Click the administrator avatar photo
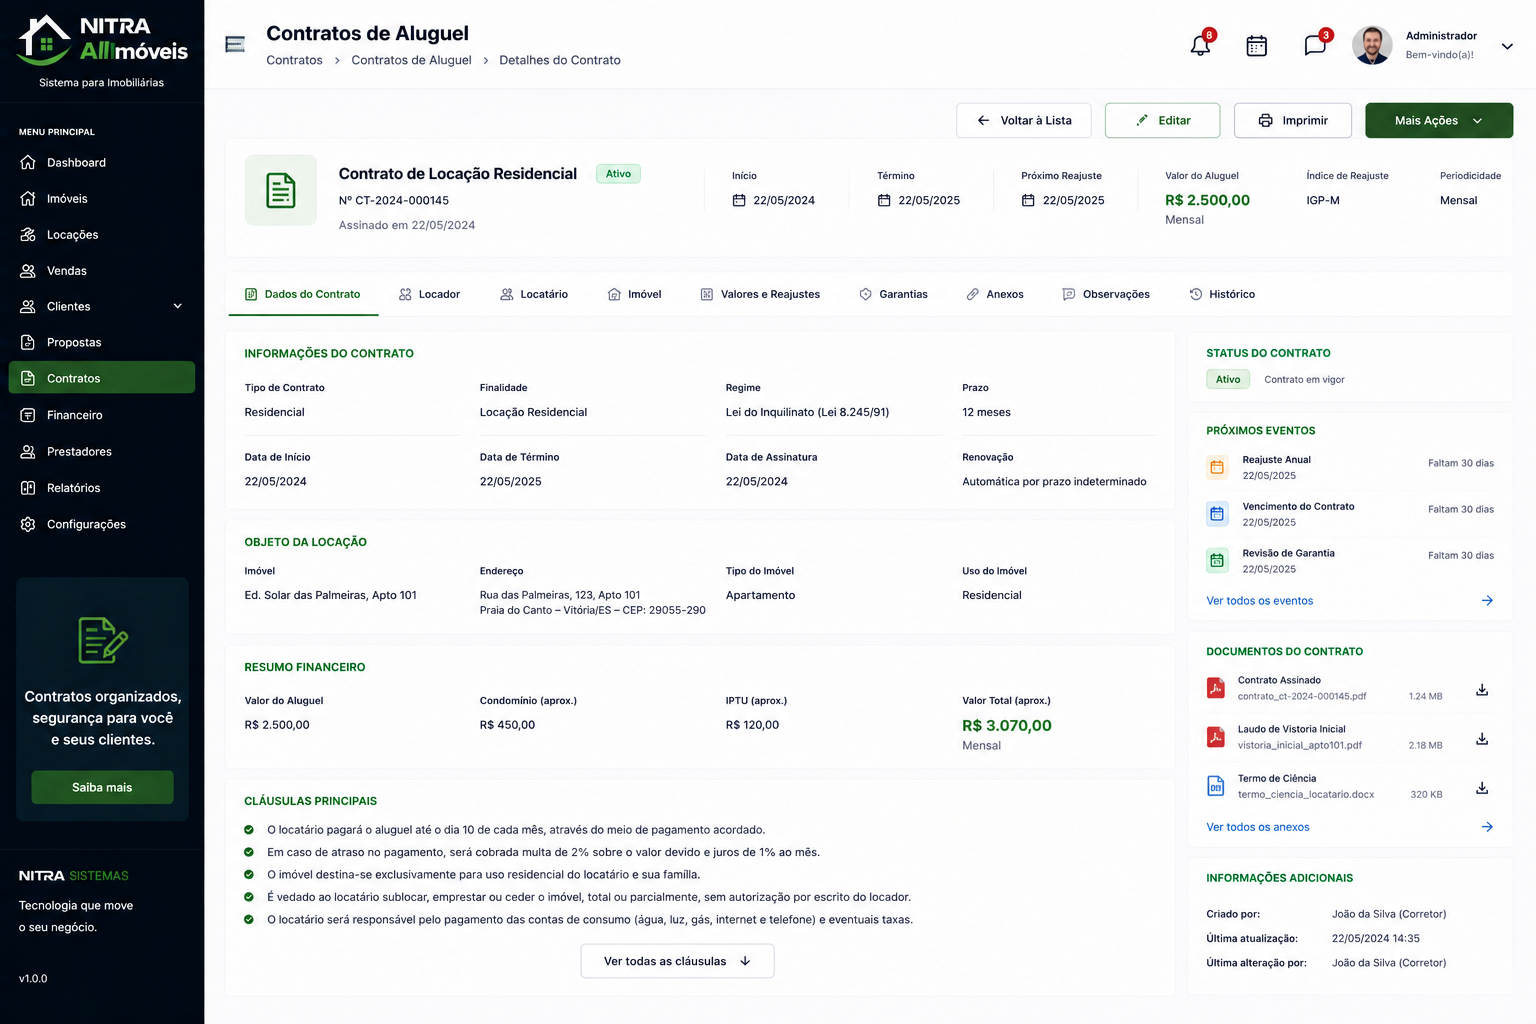The height and width of the screenshot is (1024, 1536). click(x=1372, y=45)
